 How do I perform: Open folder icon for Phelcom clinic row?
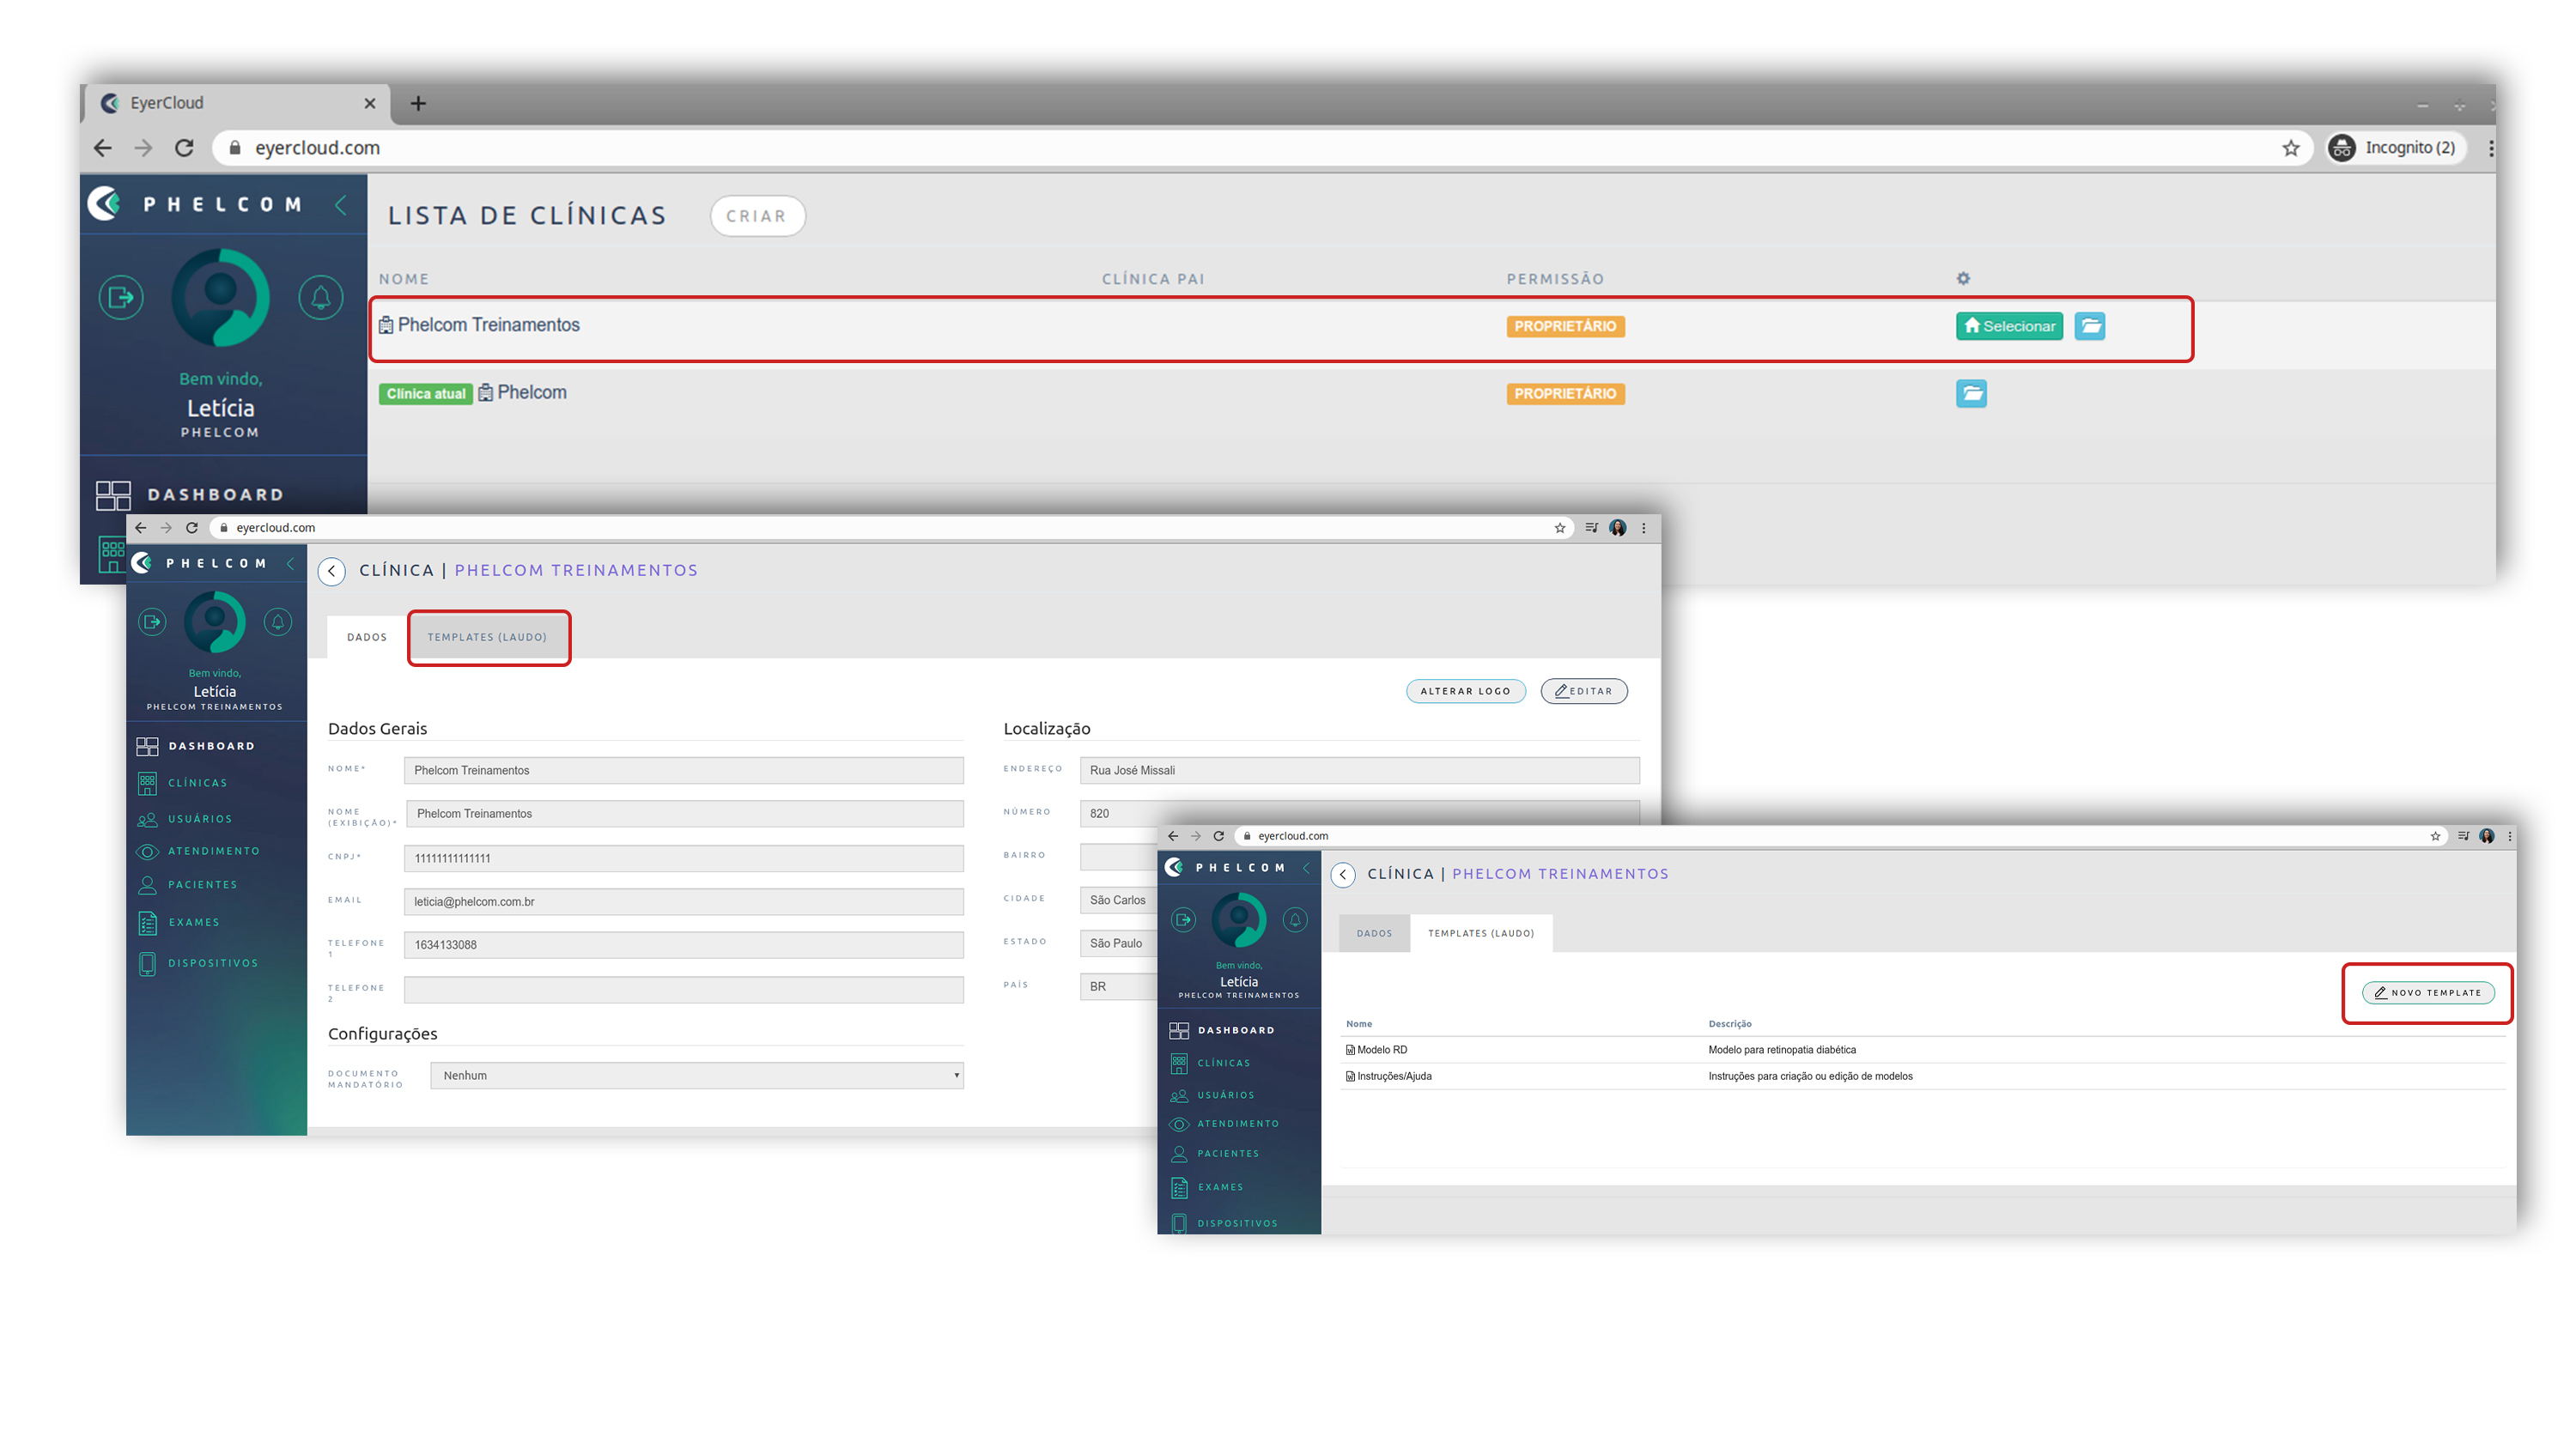1971,393
